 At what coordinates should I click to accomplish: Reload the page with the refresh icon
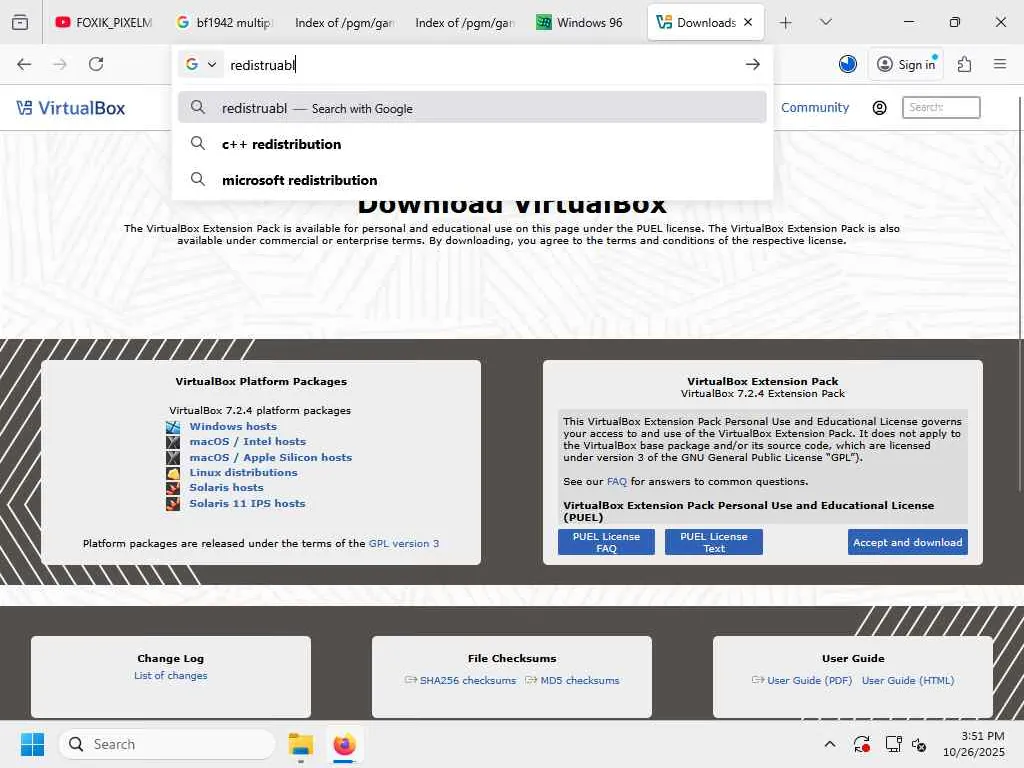[96, 64]
